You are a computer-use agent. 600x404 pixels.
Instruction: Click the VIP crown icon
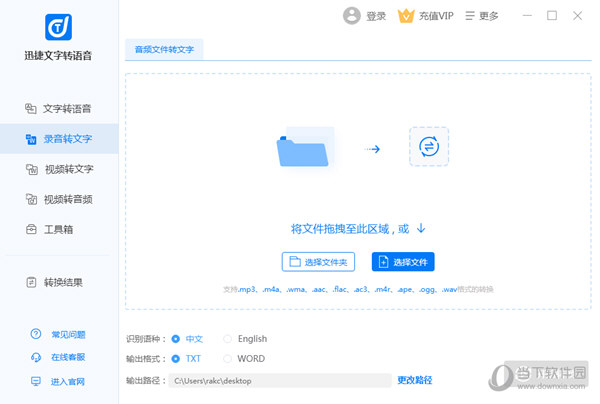tap(406, 16)
